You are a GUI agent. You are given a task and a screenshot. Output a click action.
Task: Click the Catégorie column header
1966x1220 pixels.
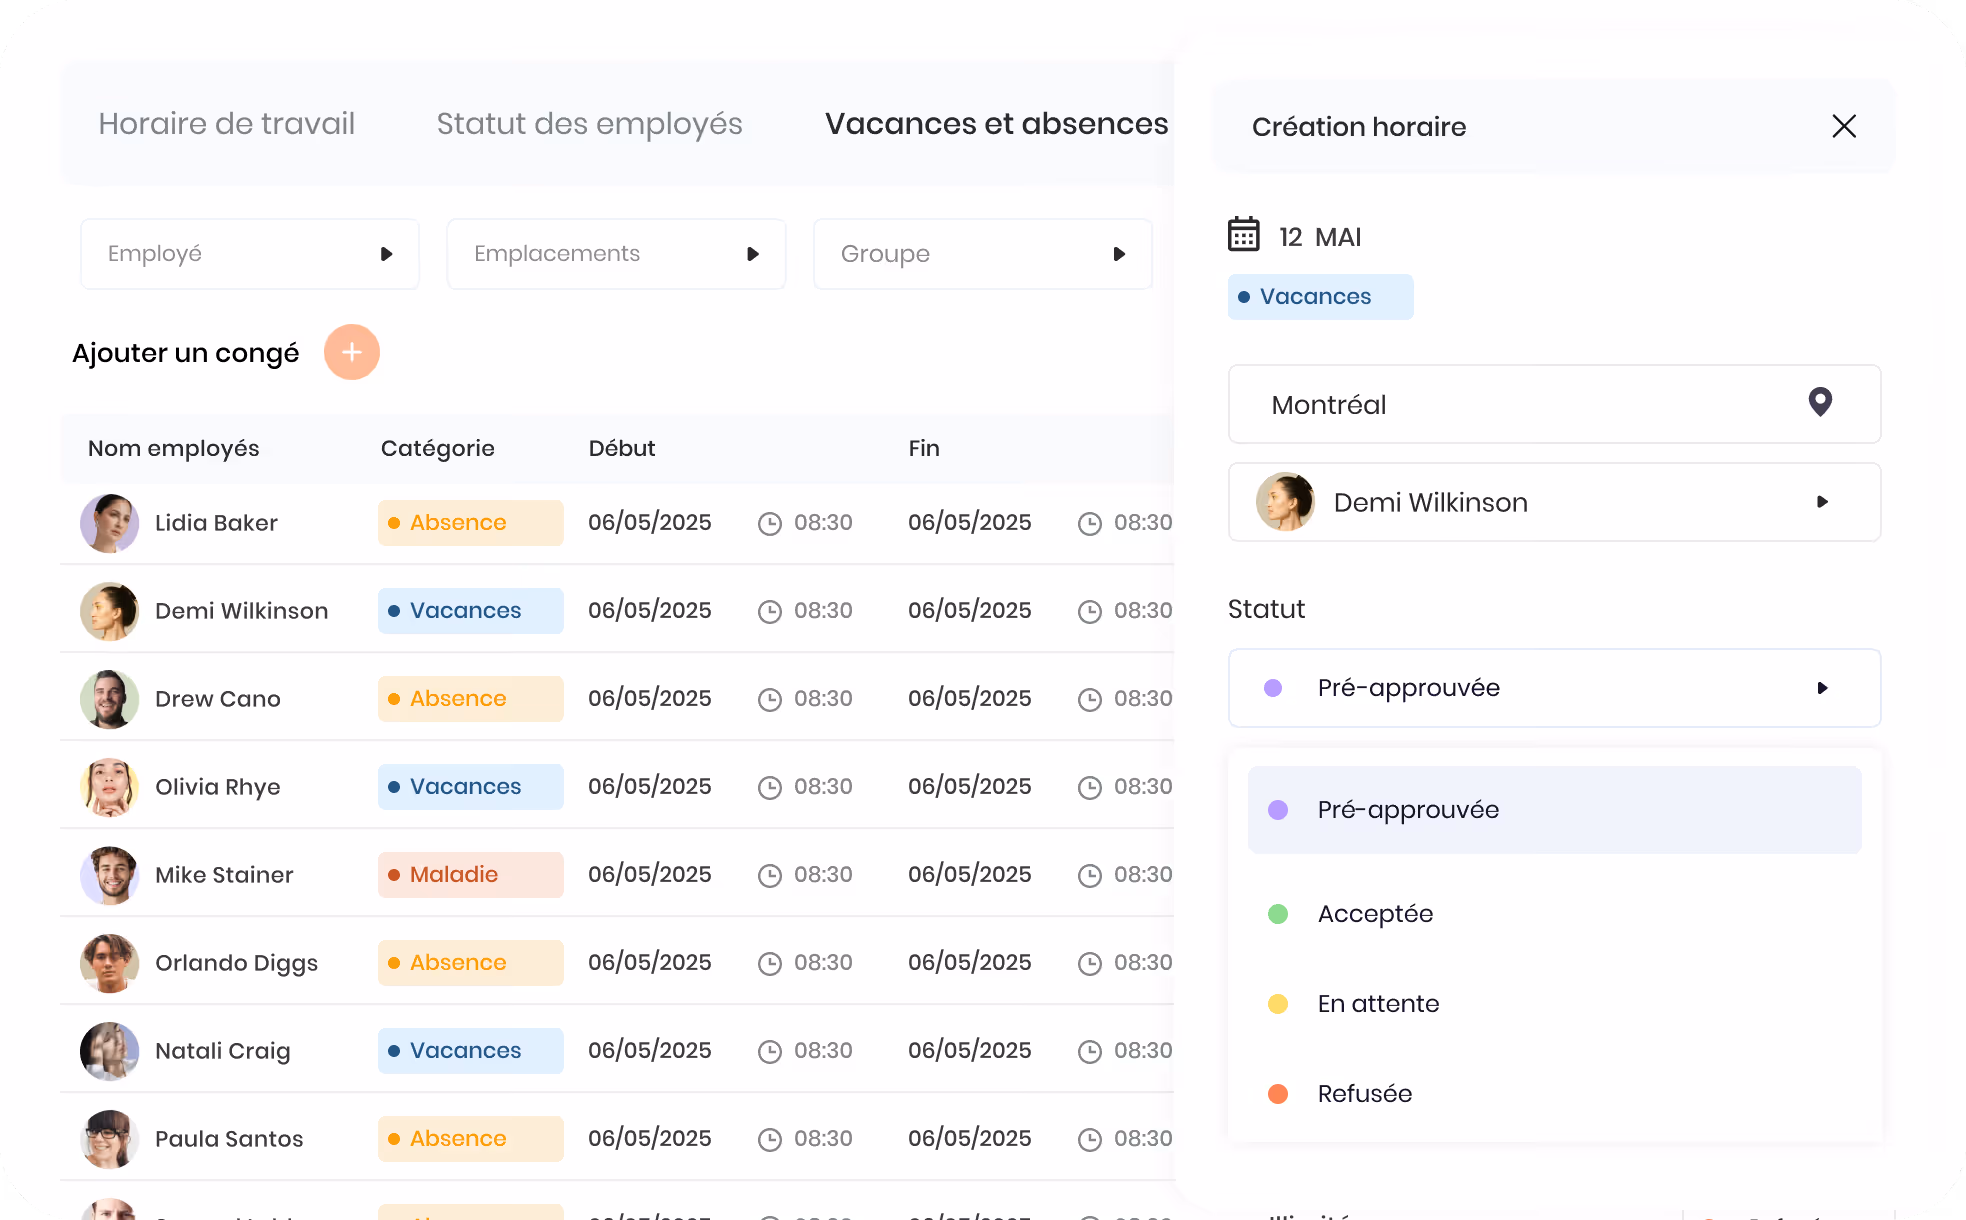(437, 449)
